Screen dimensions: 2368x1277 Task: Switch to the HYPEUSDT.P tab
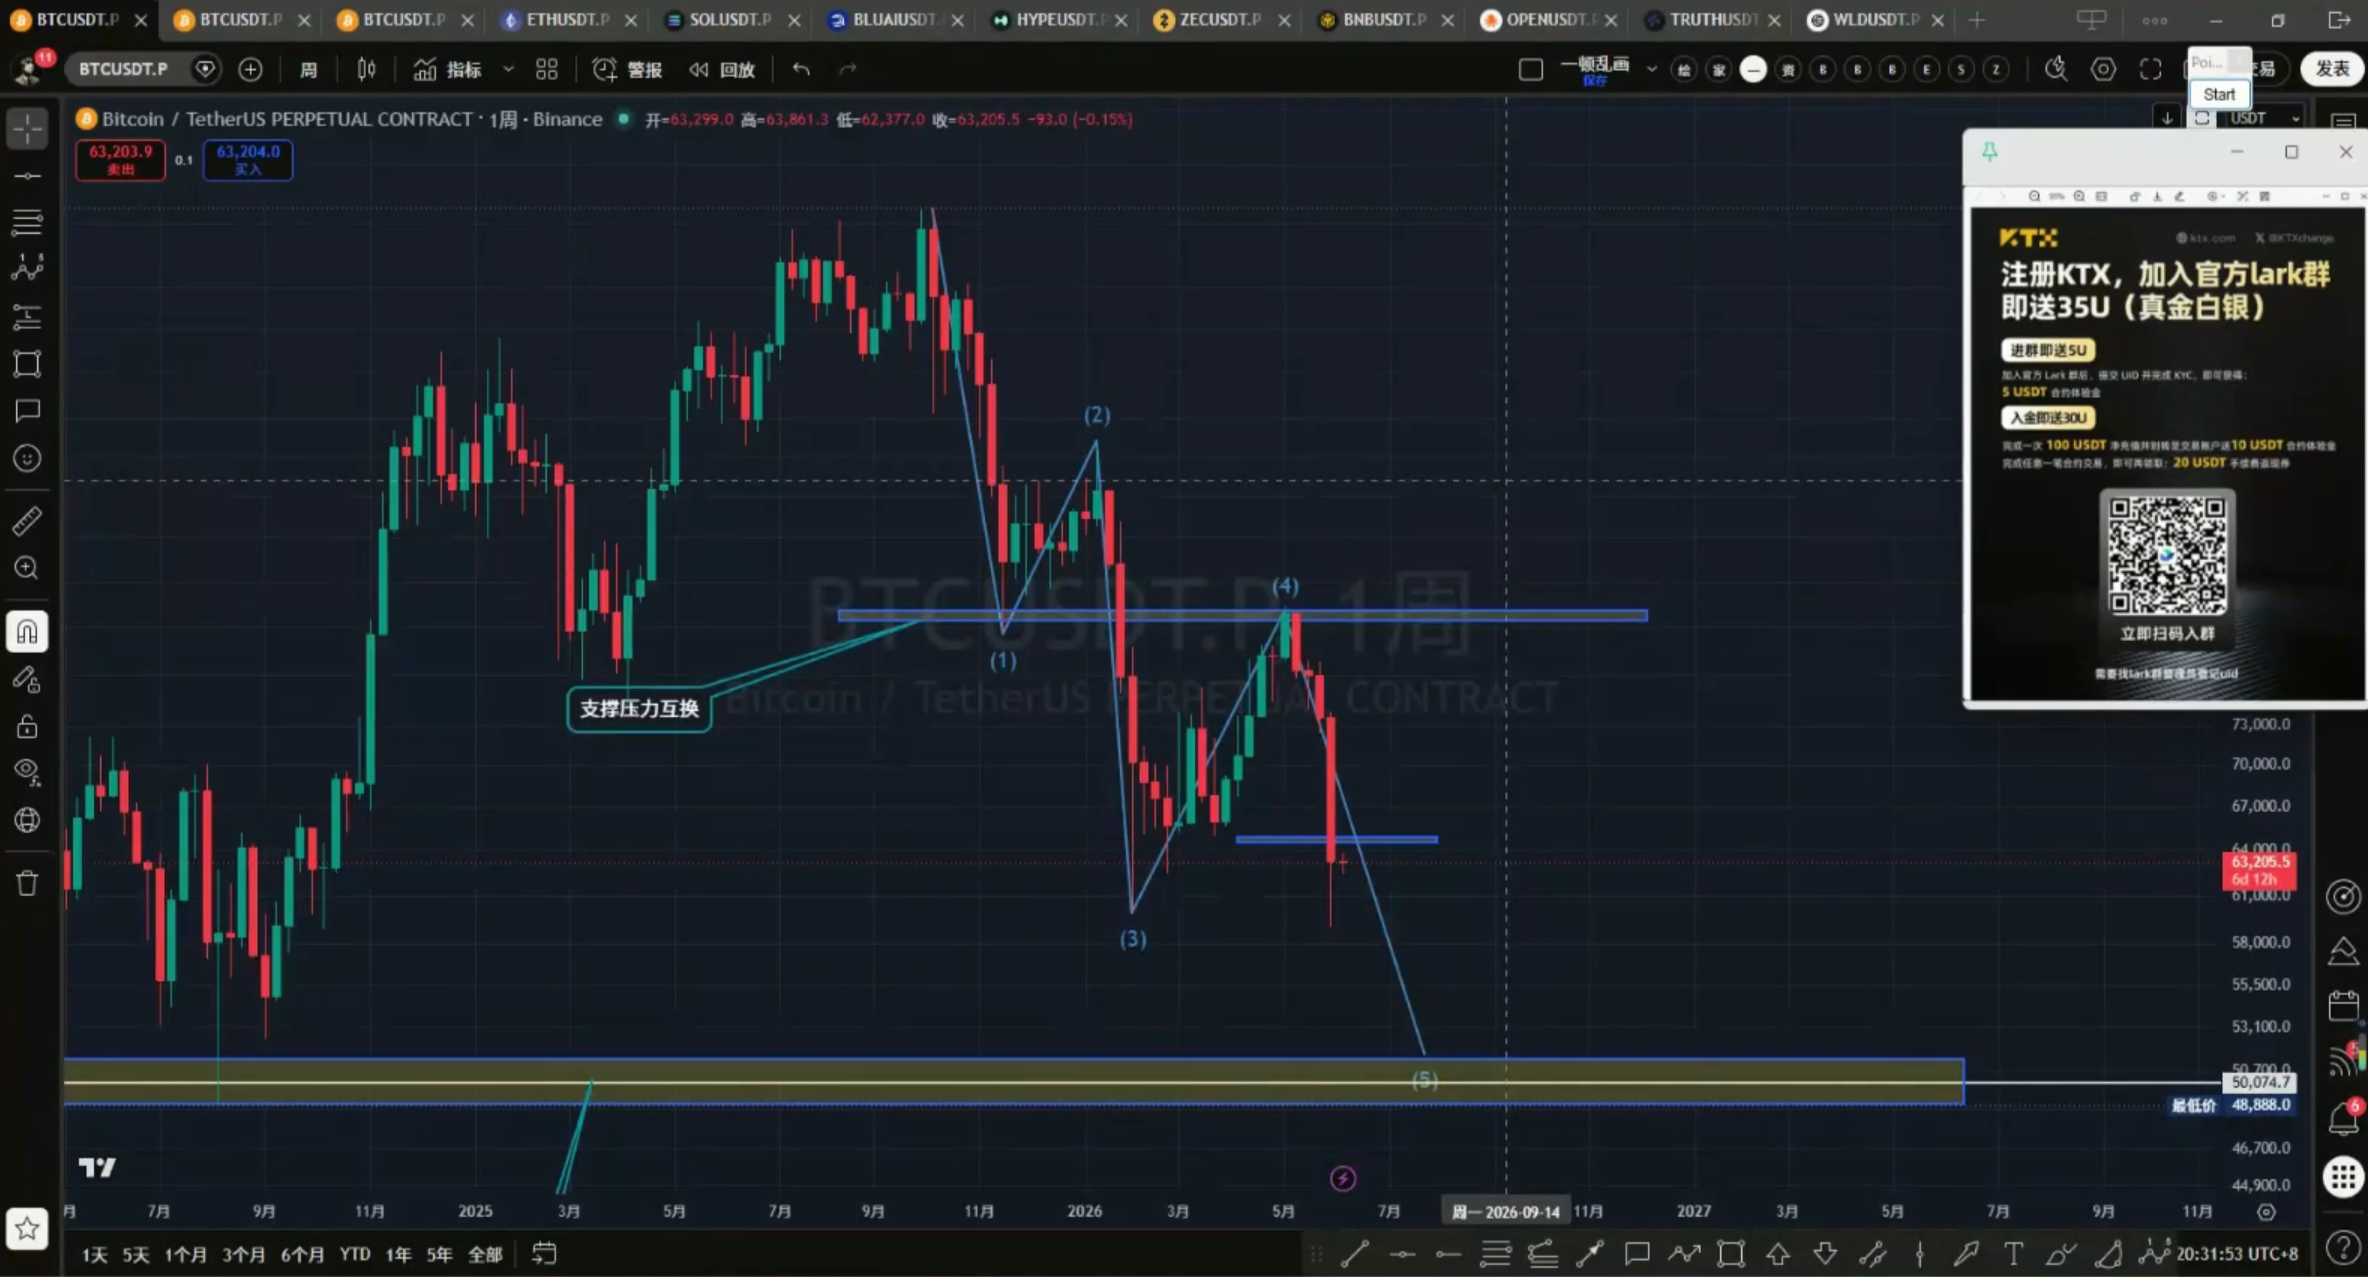coord(1060,19)
